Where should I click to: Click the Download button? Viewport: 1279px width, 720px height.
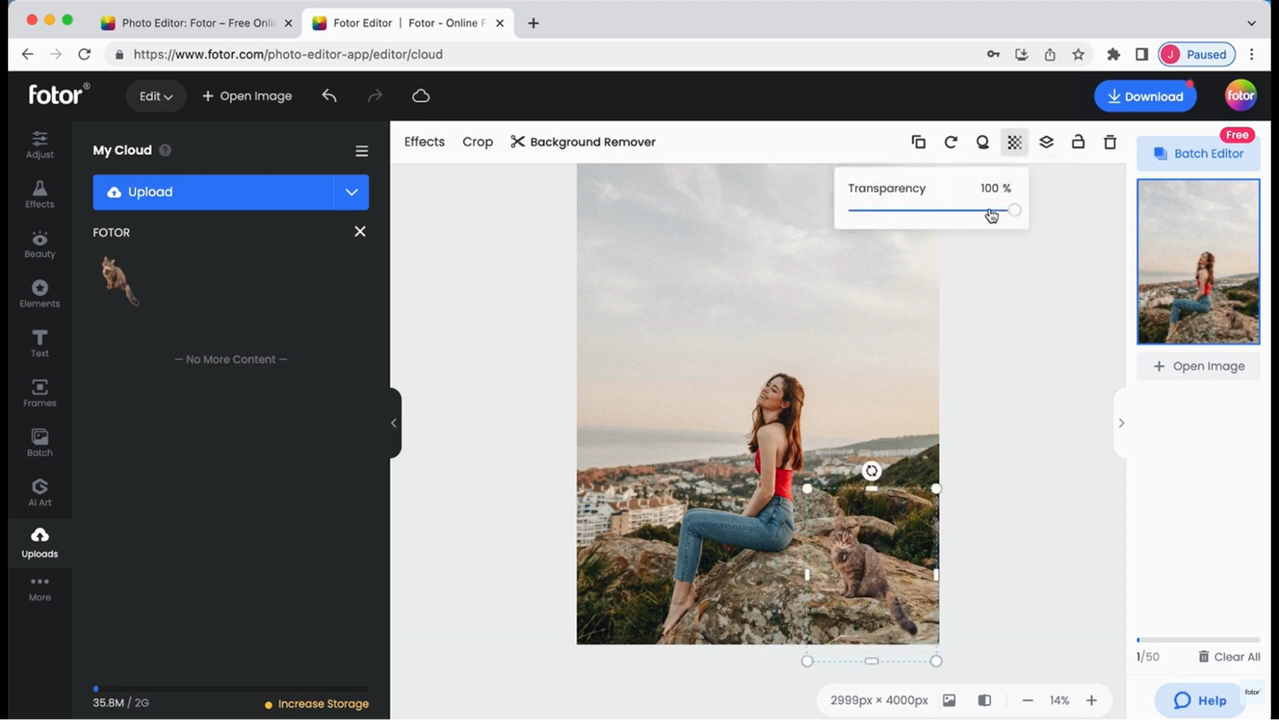[x=1145, y=96]
